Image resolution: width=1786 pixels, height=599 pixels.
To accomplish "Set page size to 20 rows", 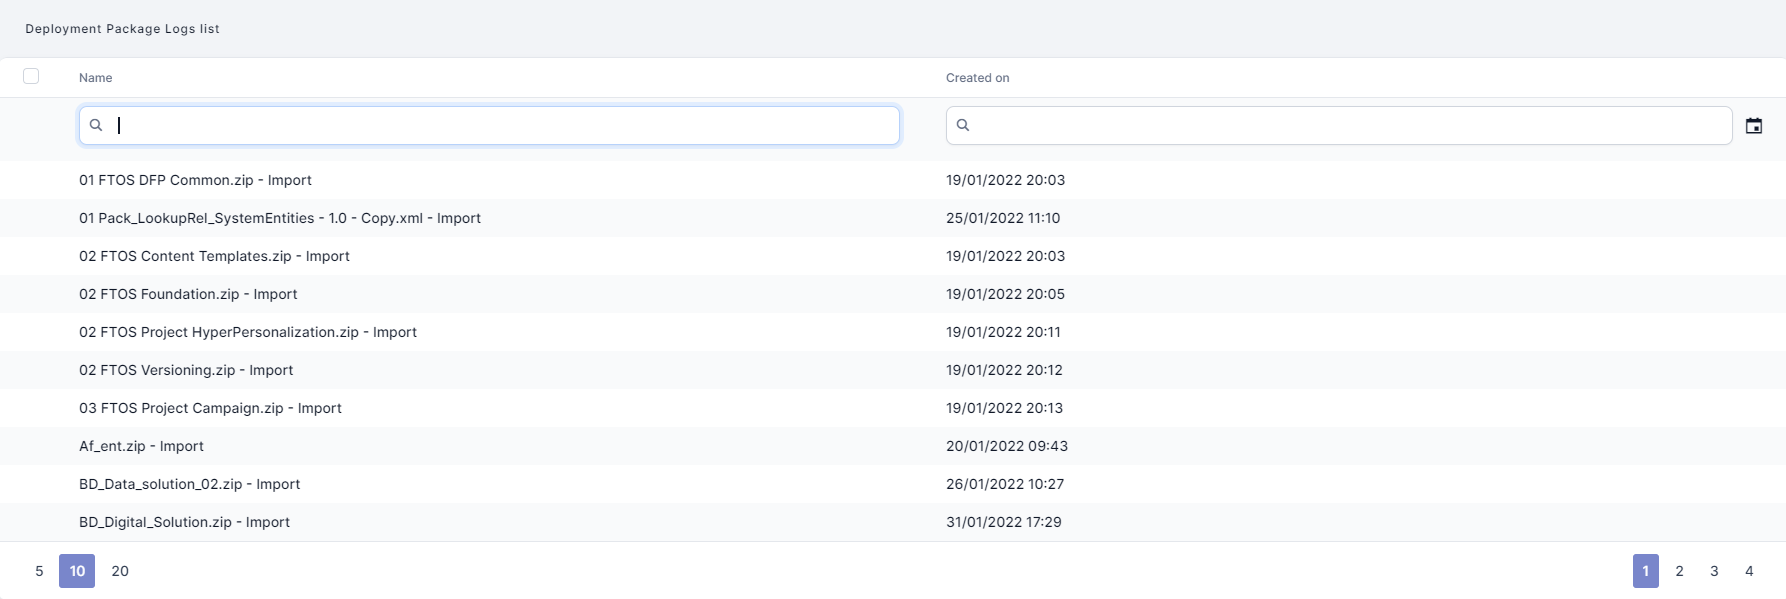I will 120,571.
